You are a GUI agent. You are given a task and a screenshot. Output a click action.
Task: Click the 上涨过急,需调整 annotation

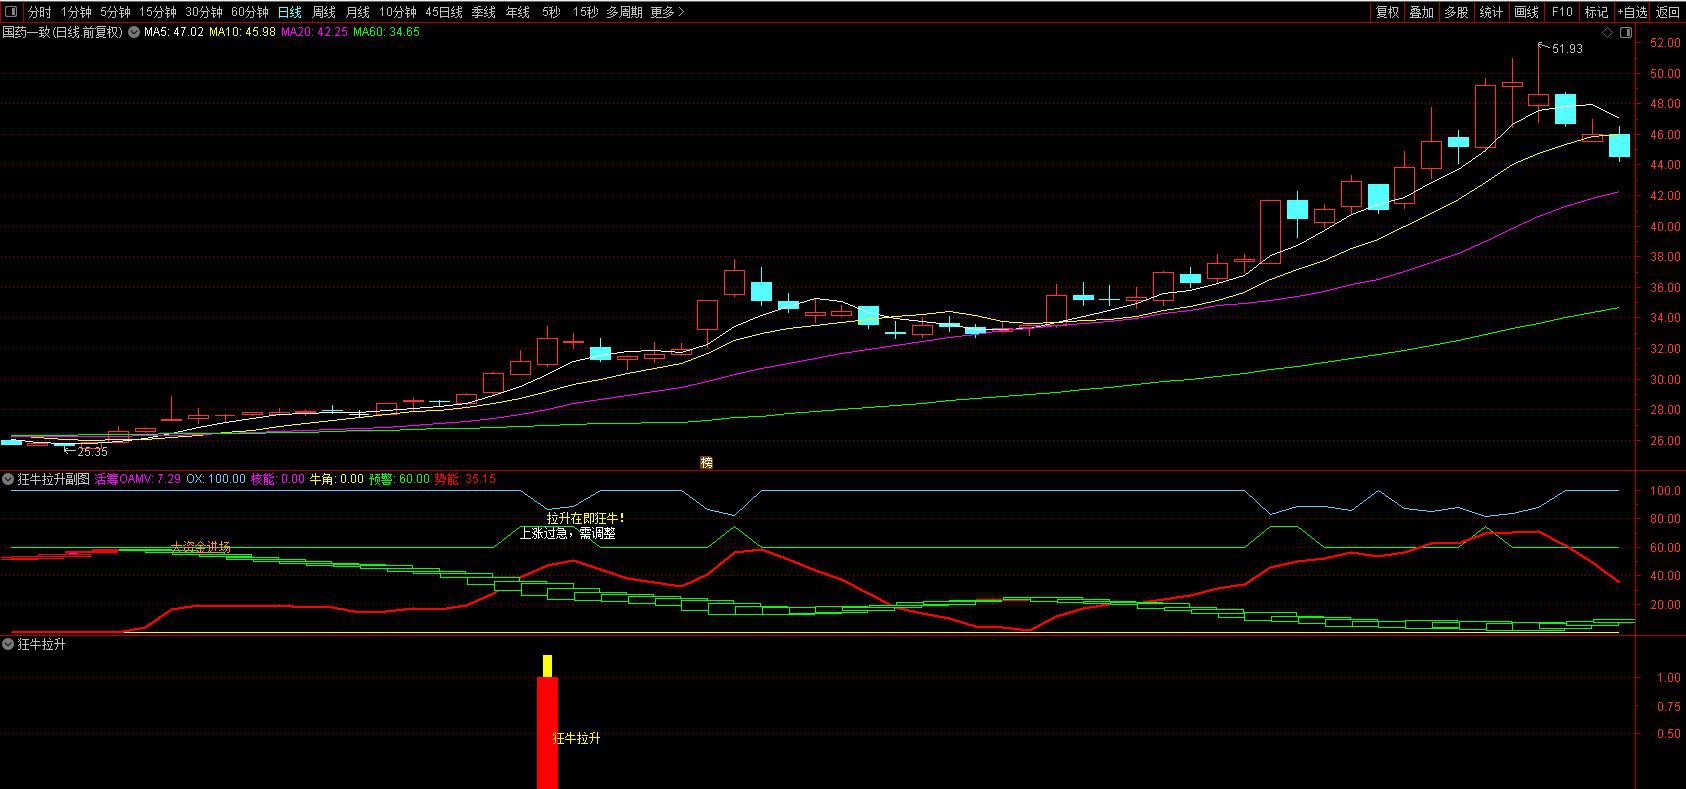coord(567,533)
